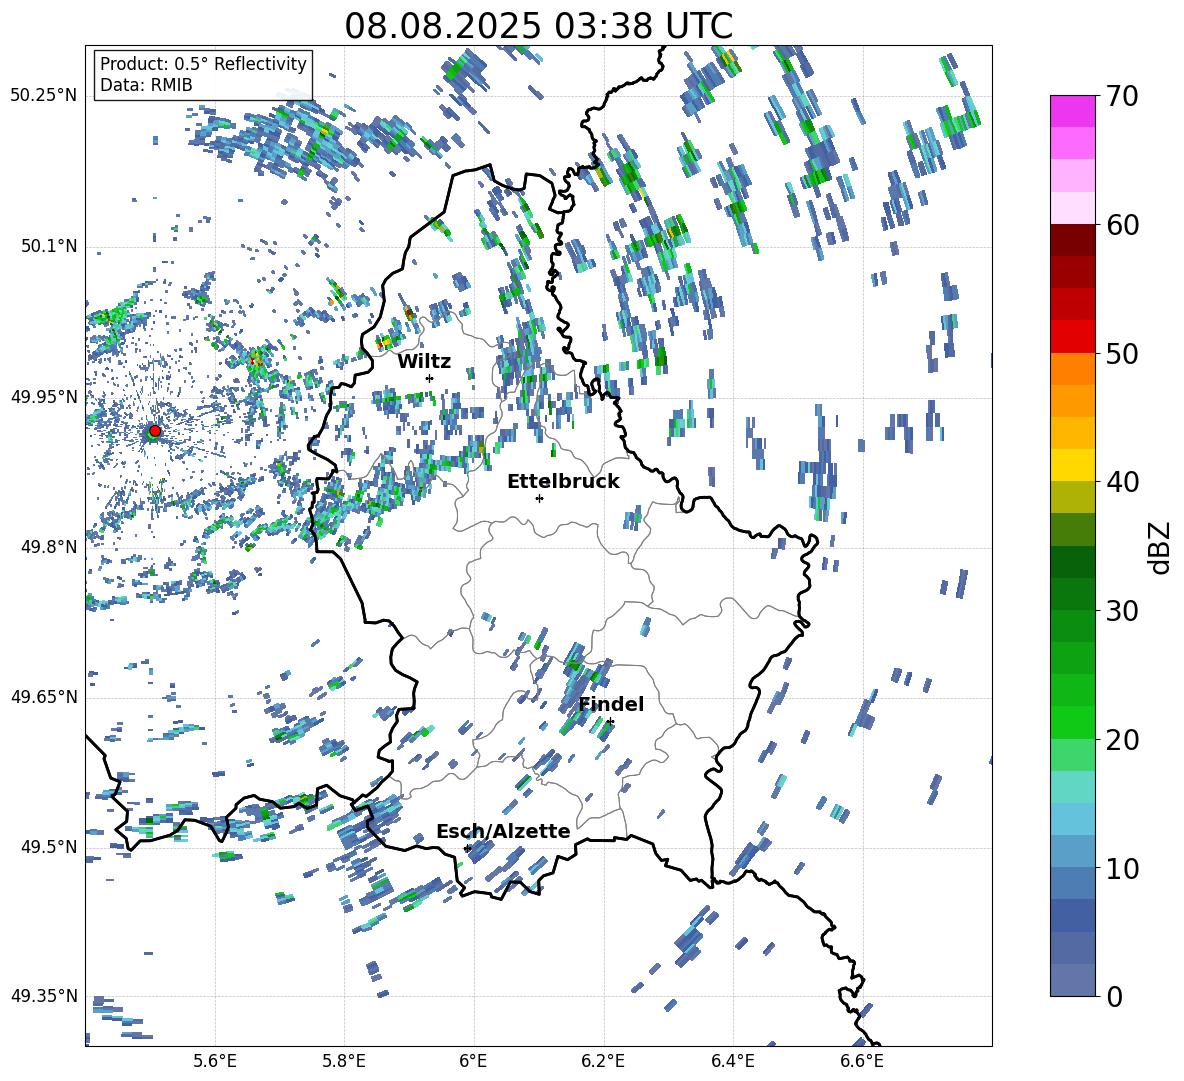Viewport: 1184px width, 1081px height.
Task: Click the cross marker below Wiltz
Action: click(430, 378)
